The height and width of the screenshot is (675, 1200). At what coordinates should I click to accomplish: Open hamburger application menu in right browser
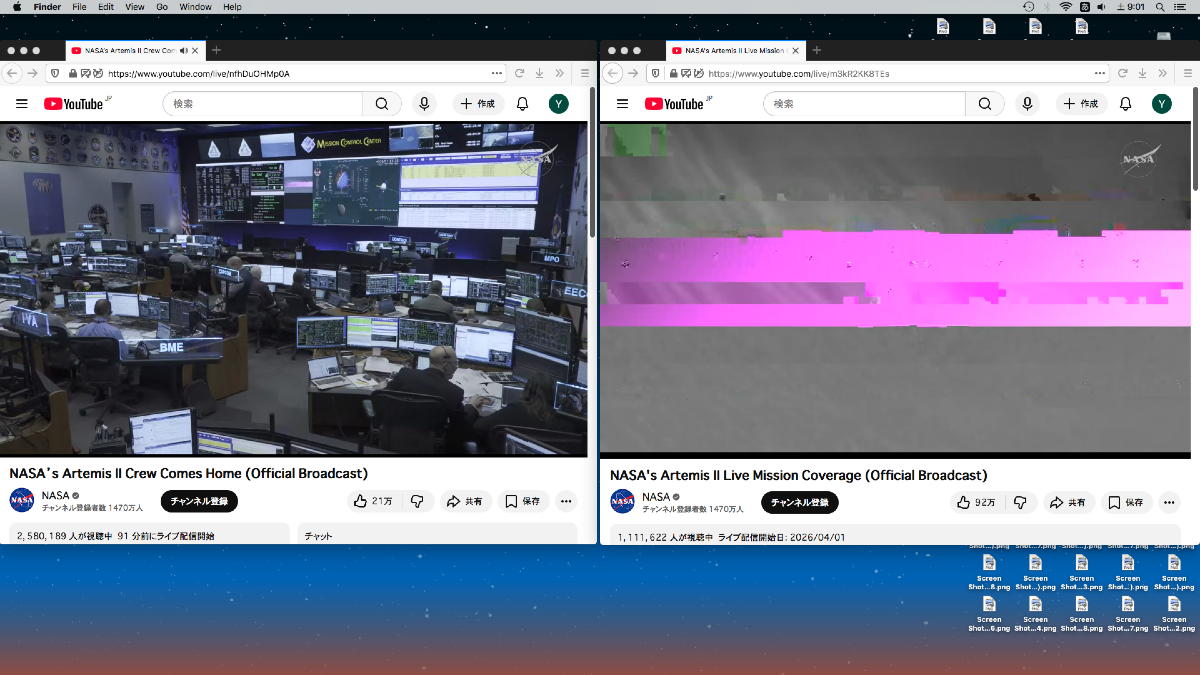pyautogui.click(x=1186, y=73)
